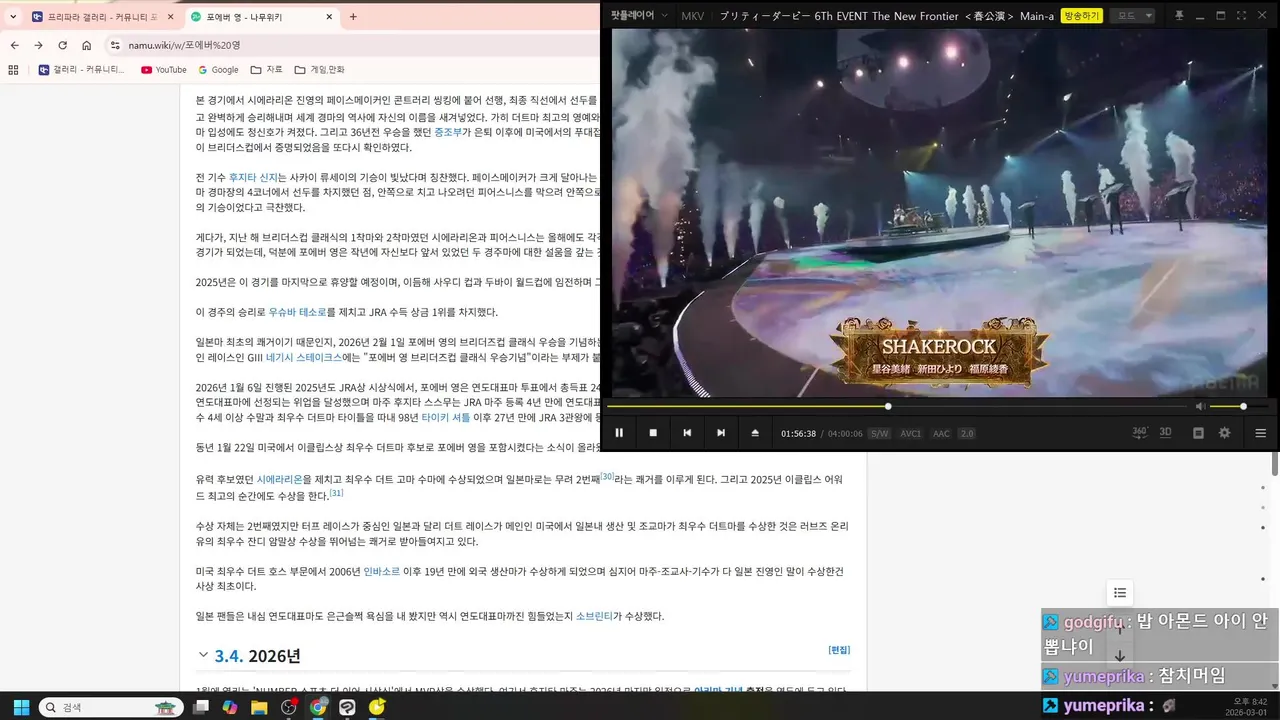
Task: Go to the browser home page
Action: point(87,45)
